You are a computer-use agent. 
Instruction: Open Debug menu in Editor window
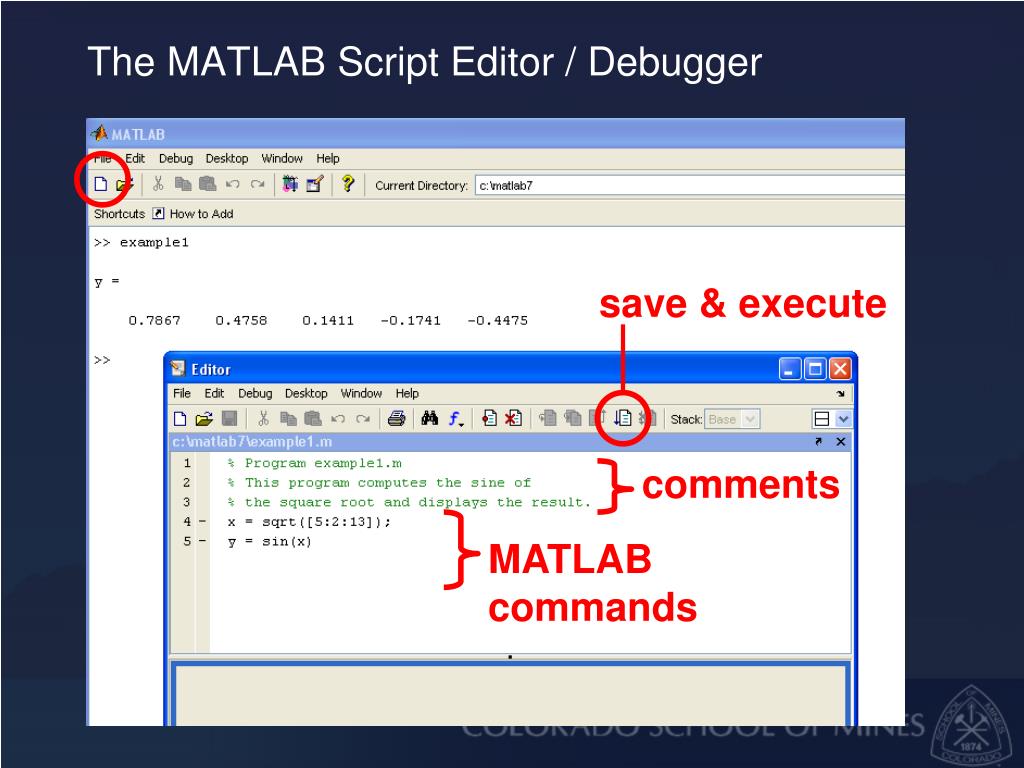(255, 393)
